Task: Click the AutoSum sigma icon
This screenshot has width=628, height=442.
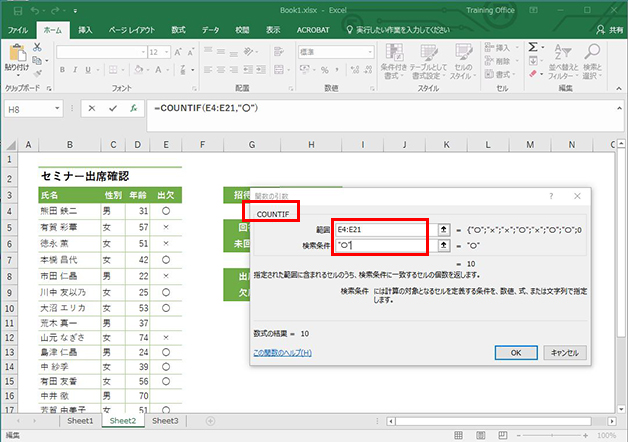Action: pos(533,46)
